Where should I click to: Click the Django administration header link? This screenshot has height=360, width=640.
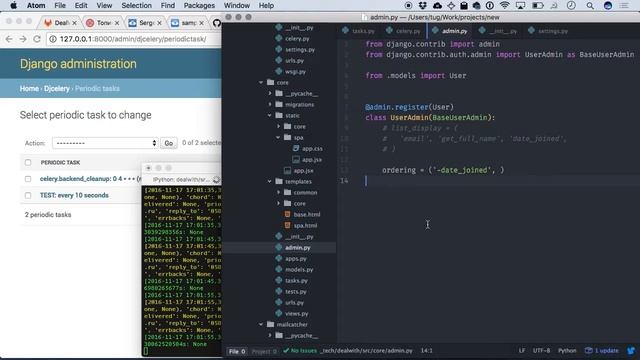[x=78, y=64]
